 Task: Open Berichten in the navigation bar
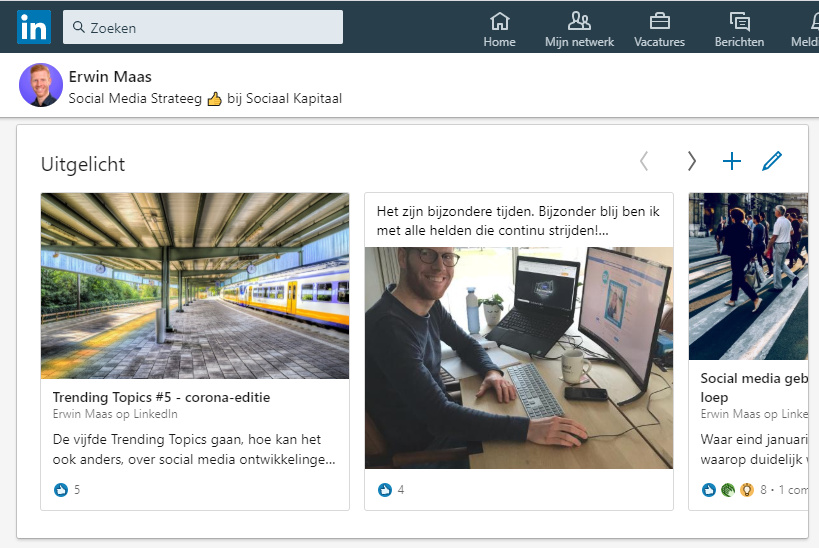(739, 30)
